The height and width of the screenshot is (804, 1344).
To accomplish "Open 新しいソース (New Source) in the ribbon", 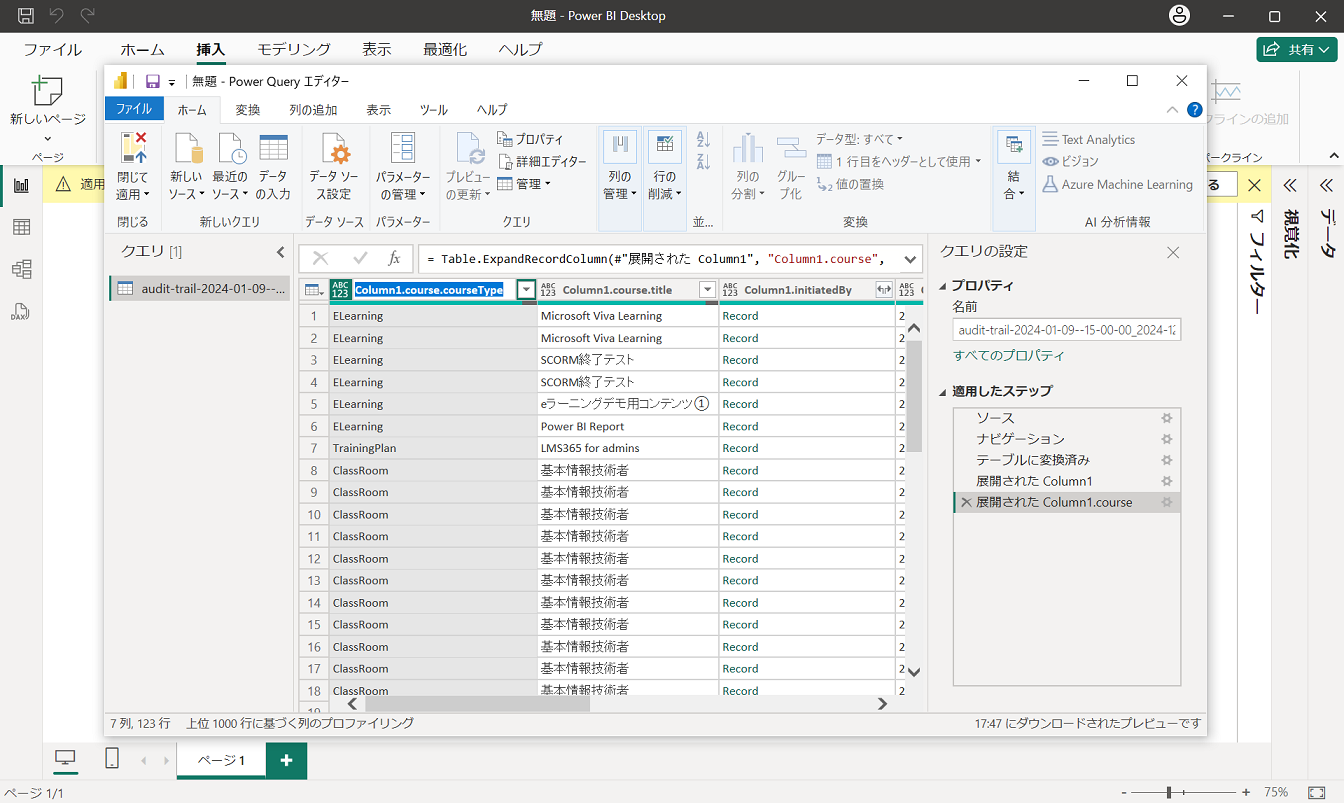I will [x=186, y=168].
